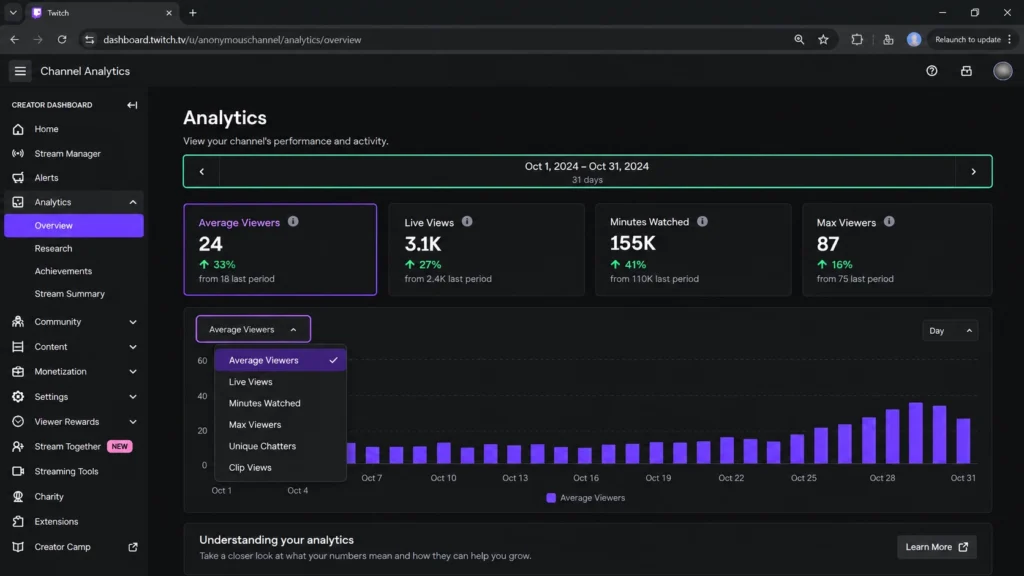Click the Oct 31 chart bar
The image size is (1024, 576).
pos(963,441)
